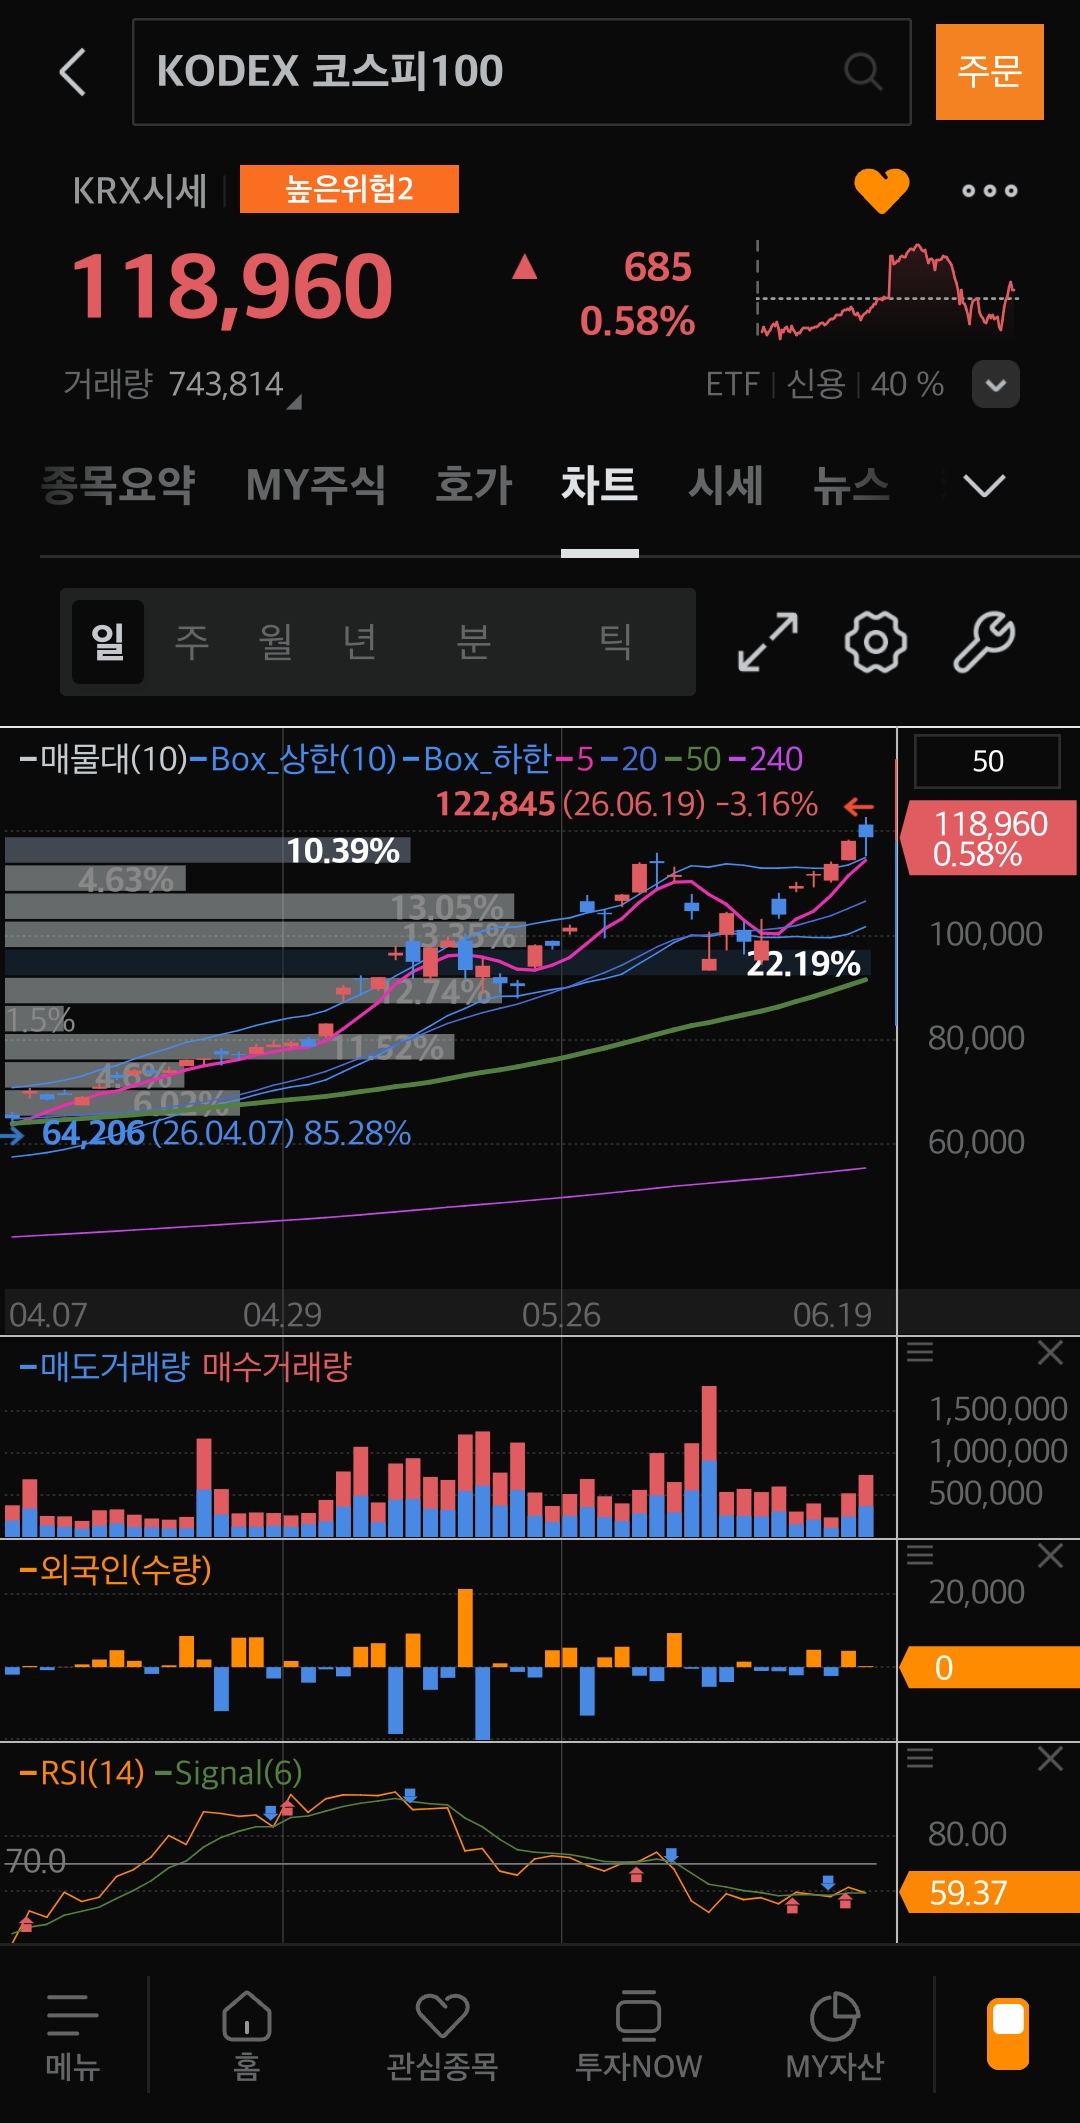Image resolution: width=1080 pixels, height=2123 pixels.
Task: Tap the 신용 credit label
Action: 816,384
